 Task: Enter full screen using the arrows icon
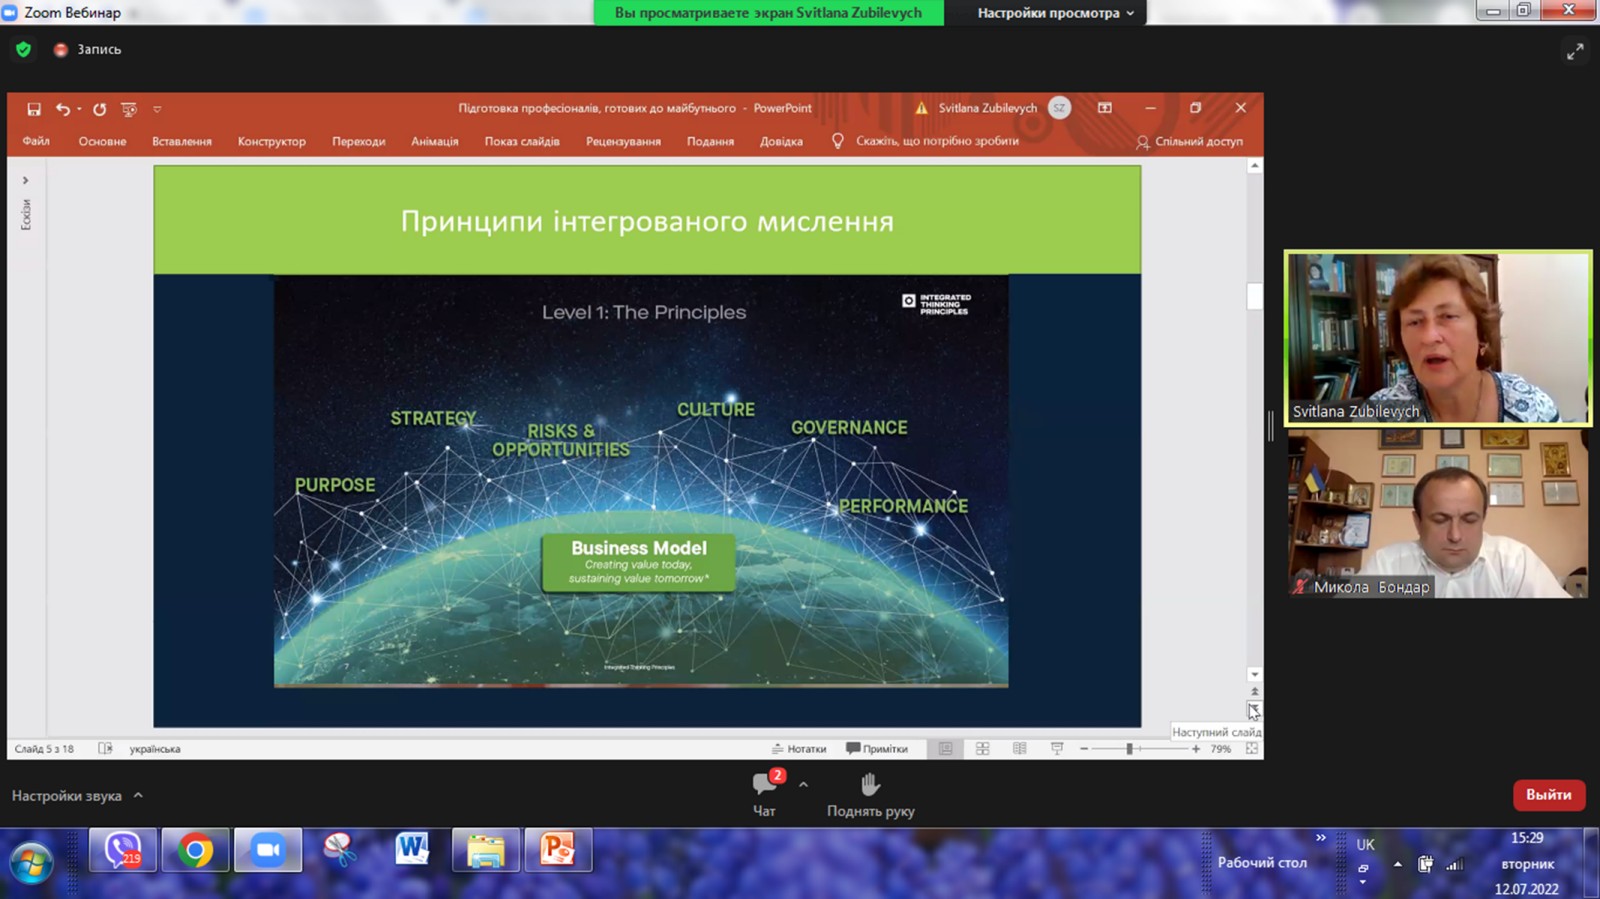1575,51
